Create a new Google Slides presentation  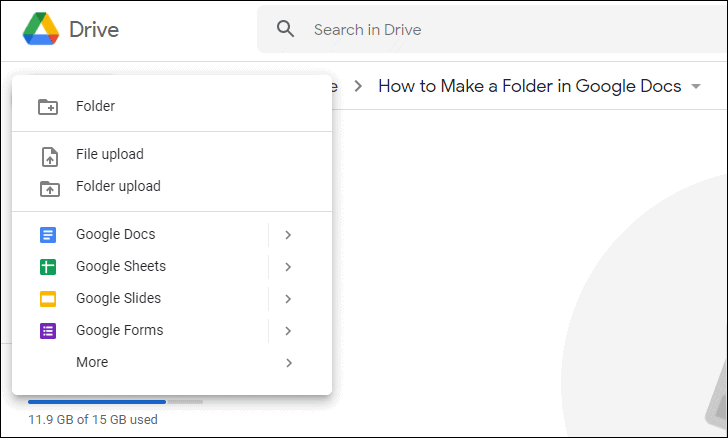[x=140, y=299]
